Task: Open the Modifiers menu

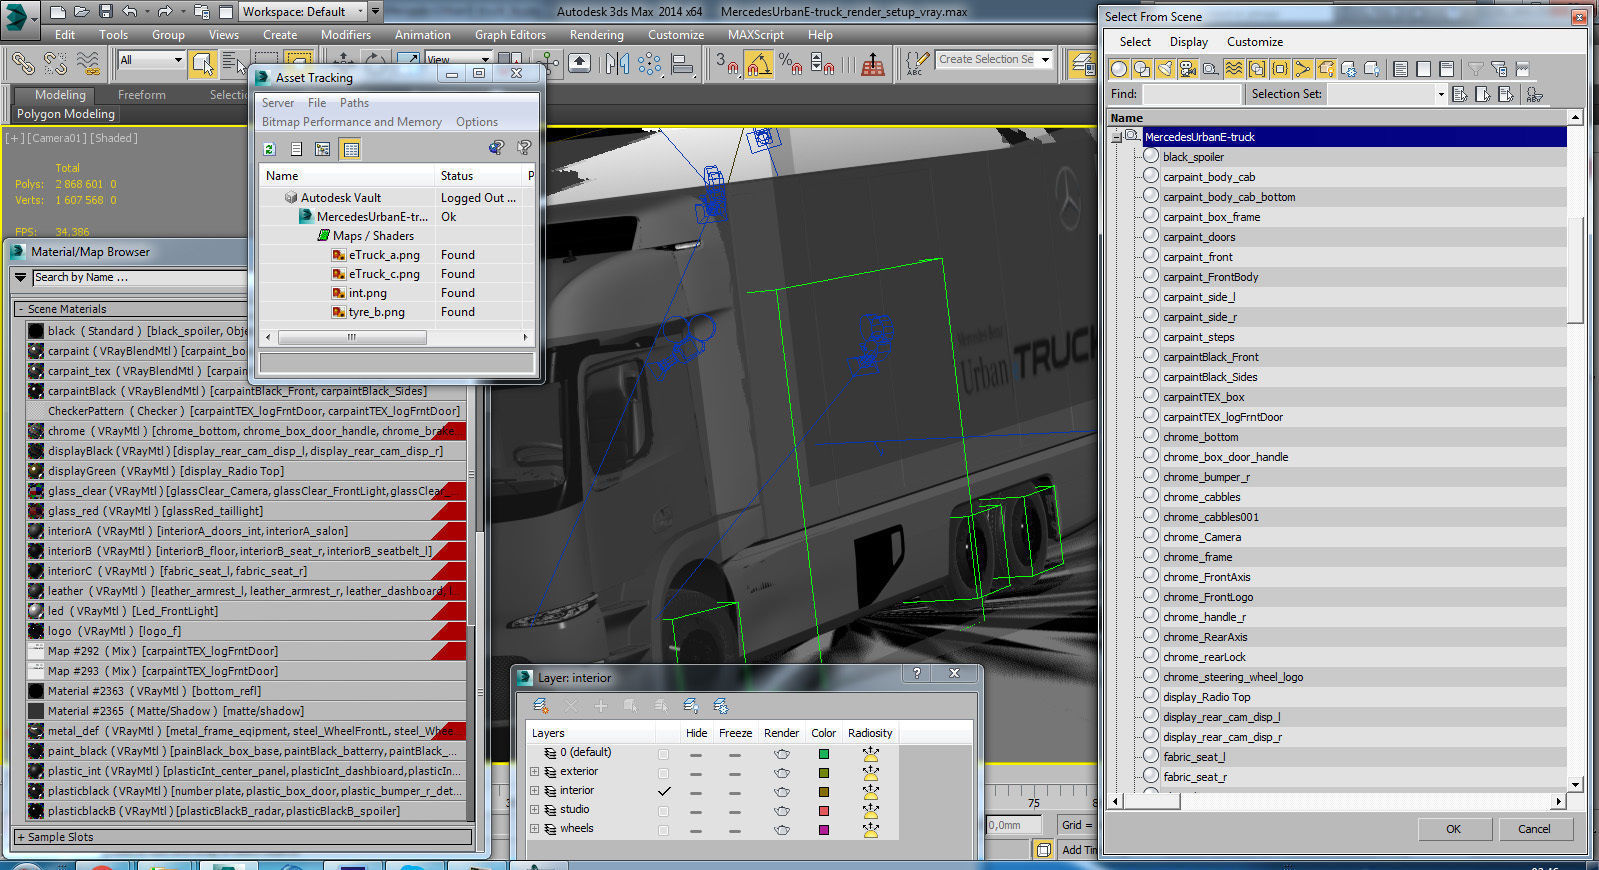Action: (345, 35)
